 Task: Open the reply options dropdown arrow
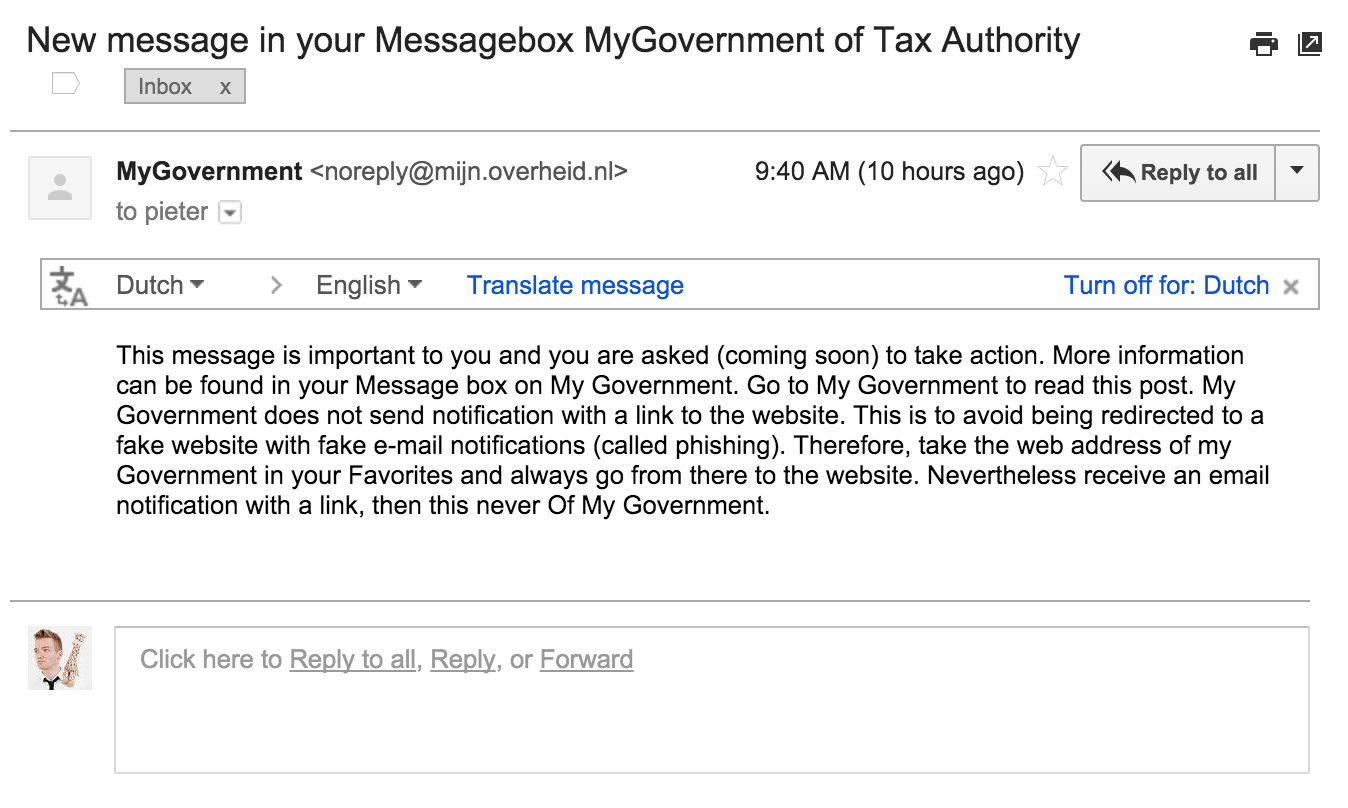(1297, 172)
